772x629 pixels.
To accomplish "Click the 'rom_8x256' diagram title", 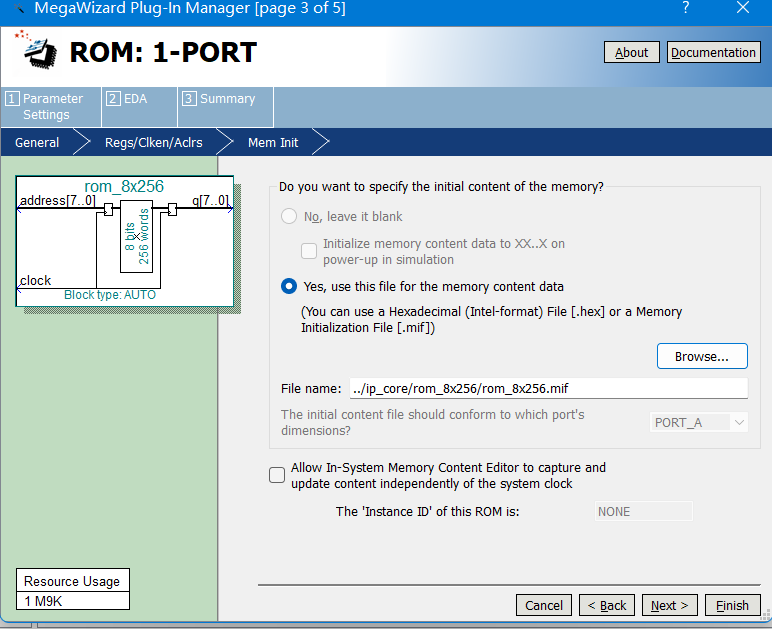I will point(124,187).
